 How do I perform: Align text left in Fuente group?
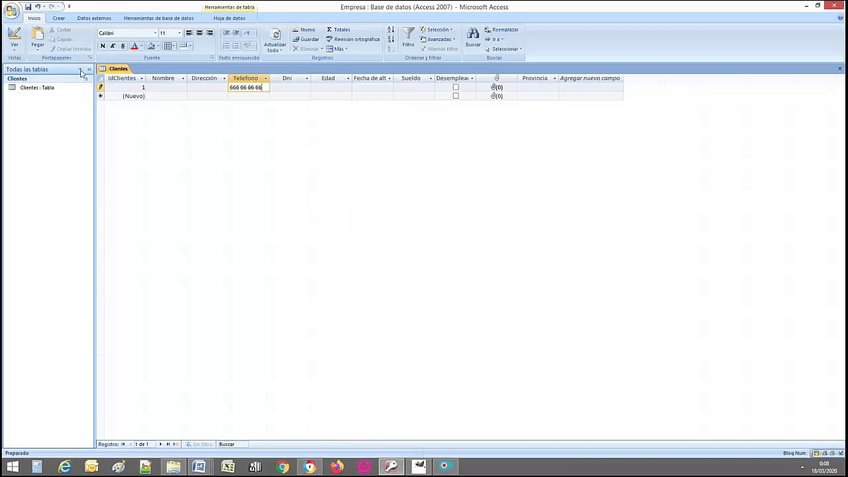click(189, 33)
